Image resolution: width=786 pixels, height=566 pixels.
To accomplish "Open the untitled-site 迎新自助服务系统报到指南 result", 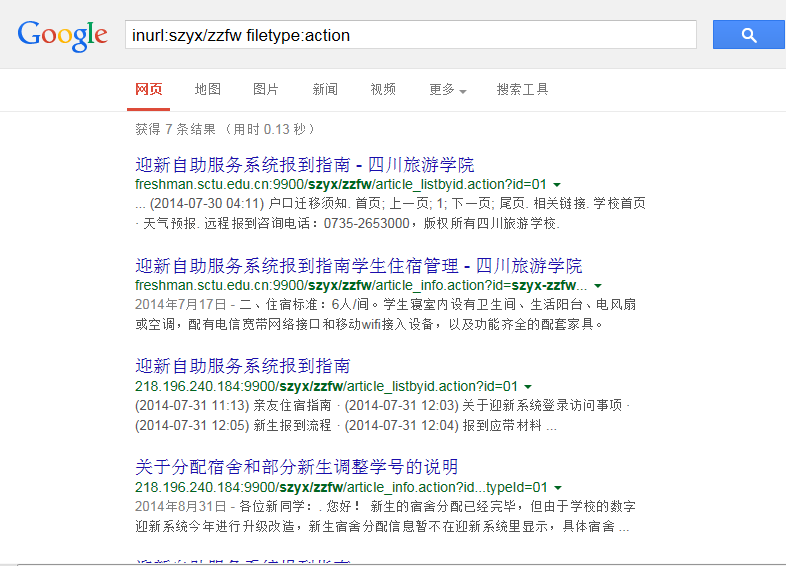I will click(x=242, y=366).
